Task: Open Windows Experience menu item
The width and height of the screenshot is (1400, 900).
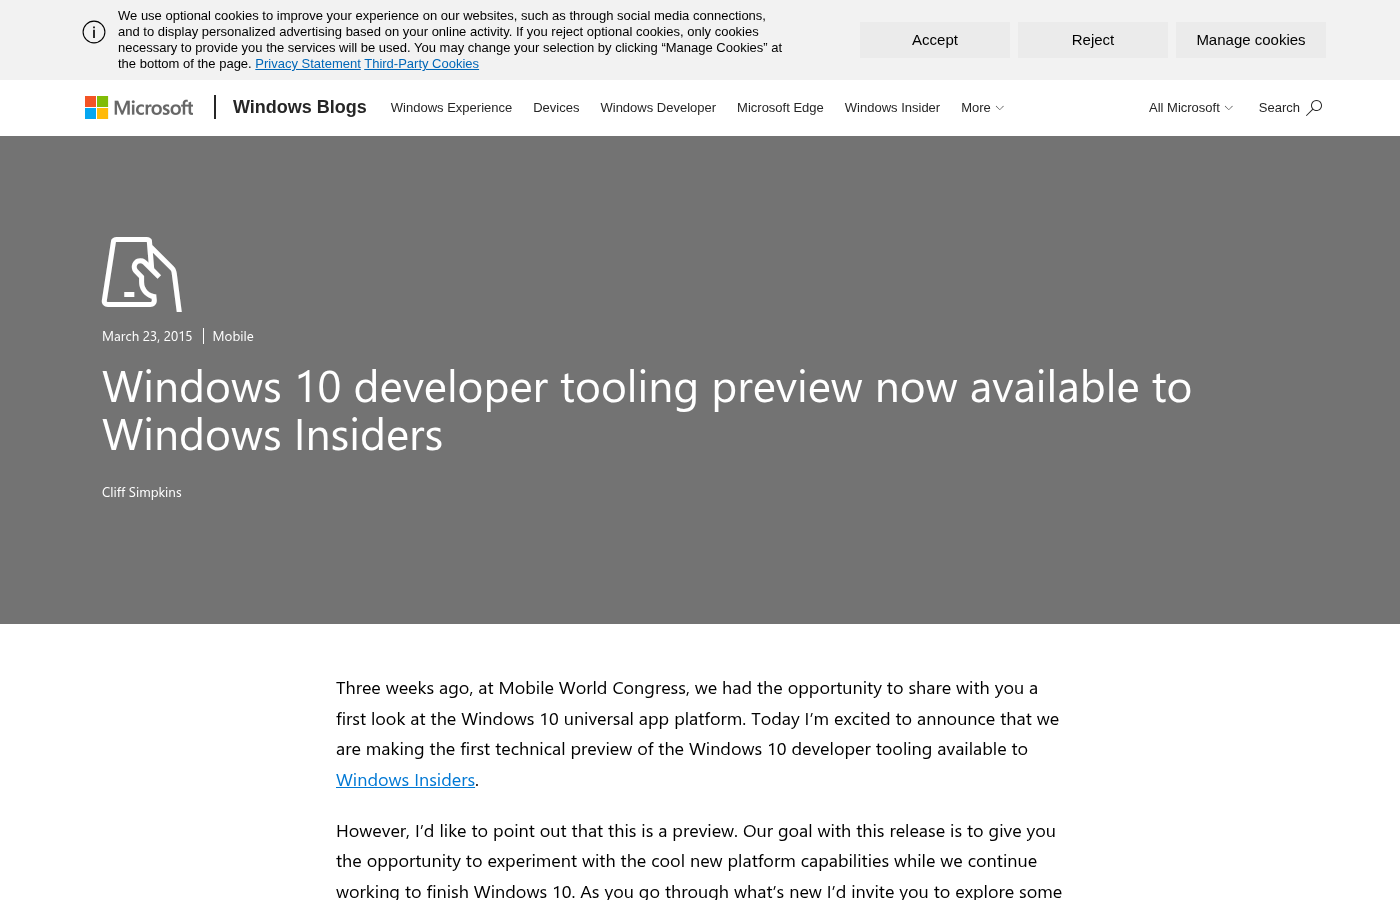Action: pos(451,108)
